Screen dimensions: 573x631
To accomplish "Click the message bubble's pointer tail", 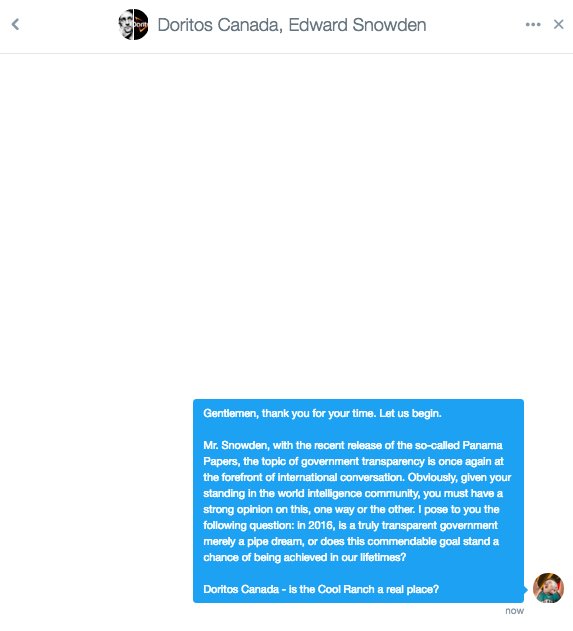I will coord(526,590).
